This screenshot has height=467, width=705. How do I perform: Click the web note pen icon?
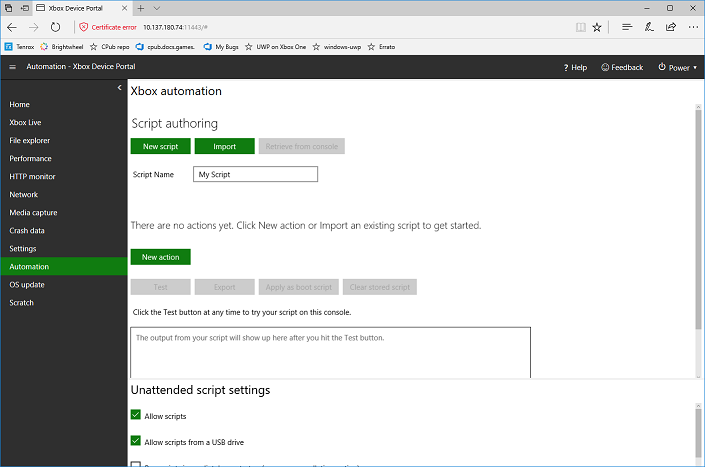649,27
